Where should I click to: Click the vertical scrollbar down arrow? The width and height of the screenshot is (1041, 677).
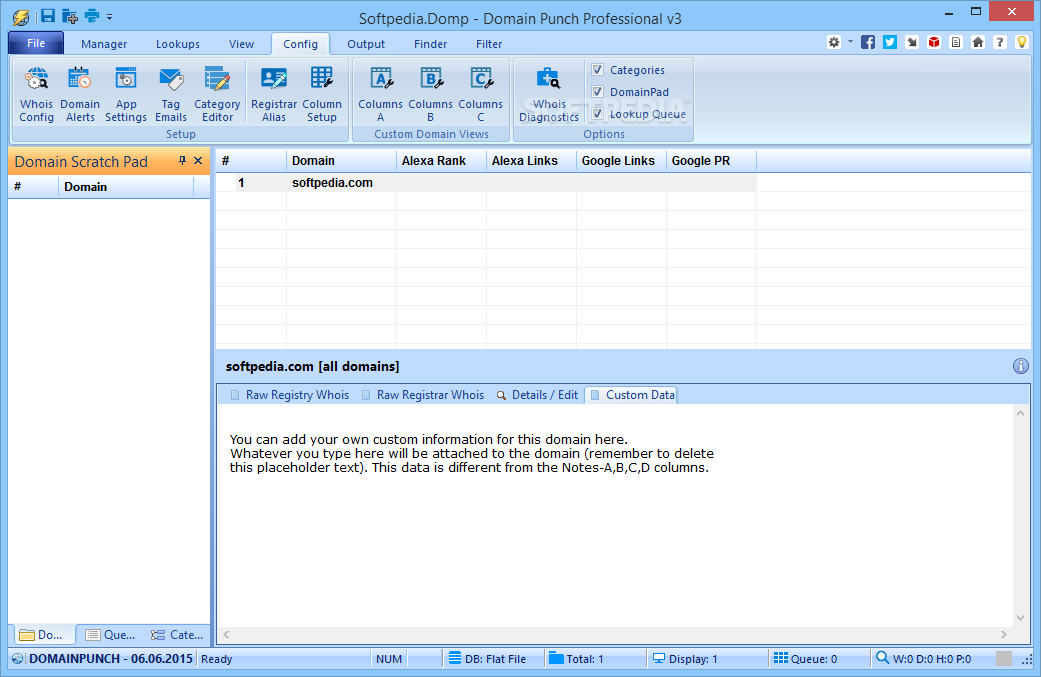pyautogui.click(x=1020, y=618)
